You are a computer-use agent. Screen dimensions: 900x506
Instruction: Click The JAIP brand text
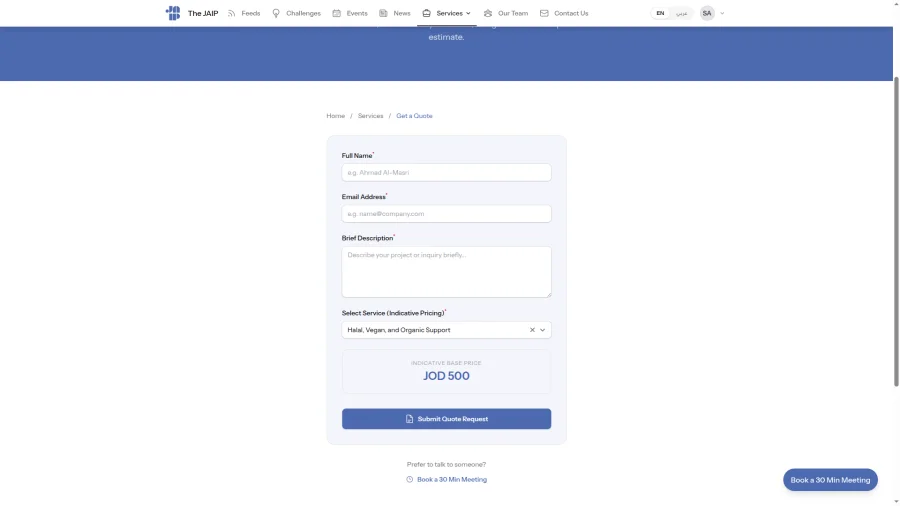pos(203,13)
